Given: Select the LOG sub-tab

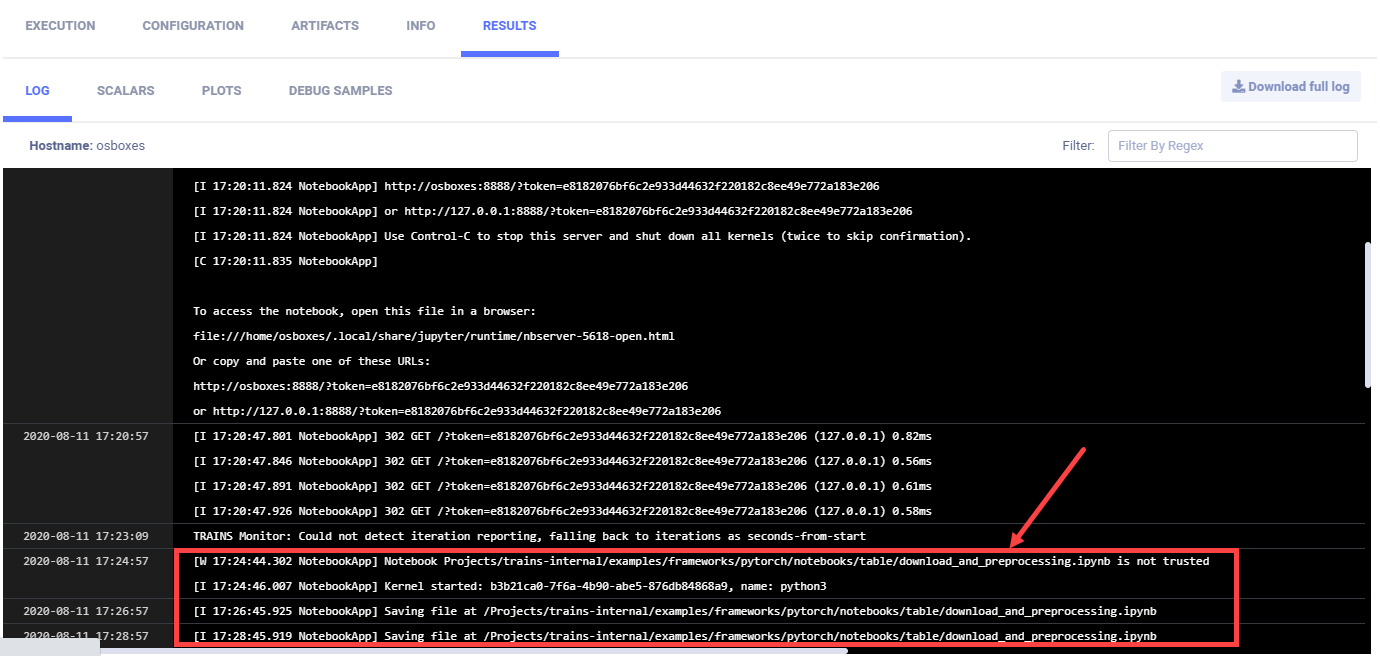Looking at the screenshot, I should (37, 91).
